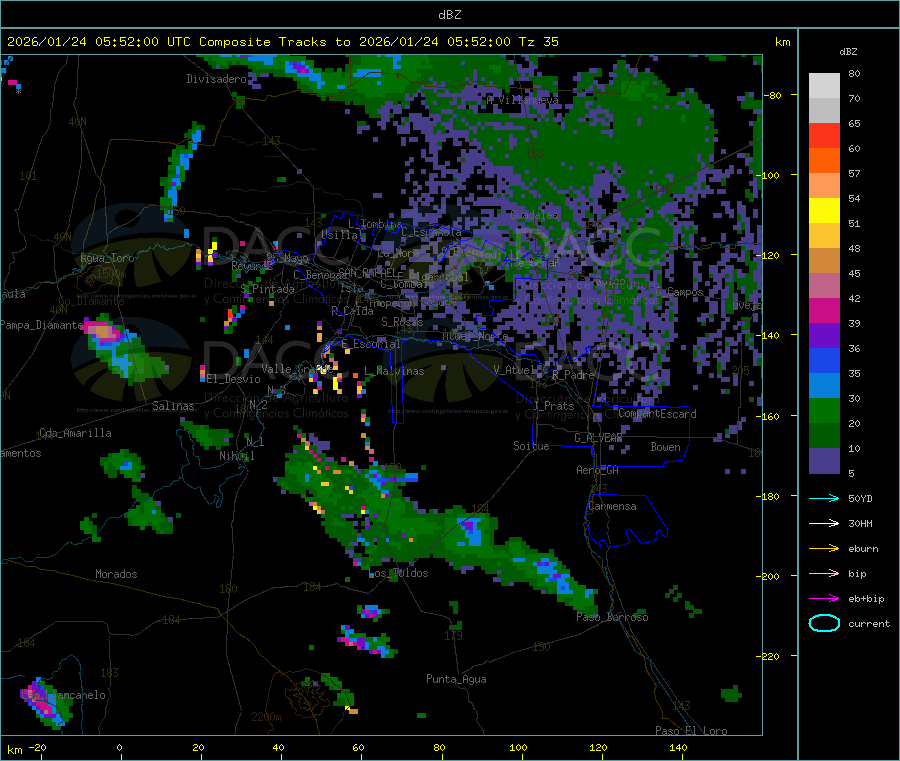The height and width of the screenshot is (761, 900).
Task: Click the pink bip arrow legend icon
Action: point(824,573)
